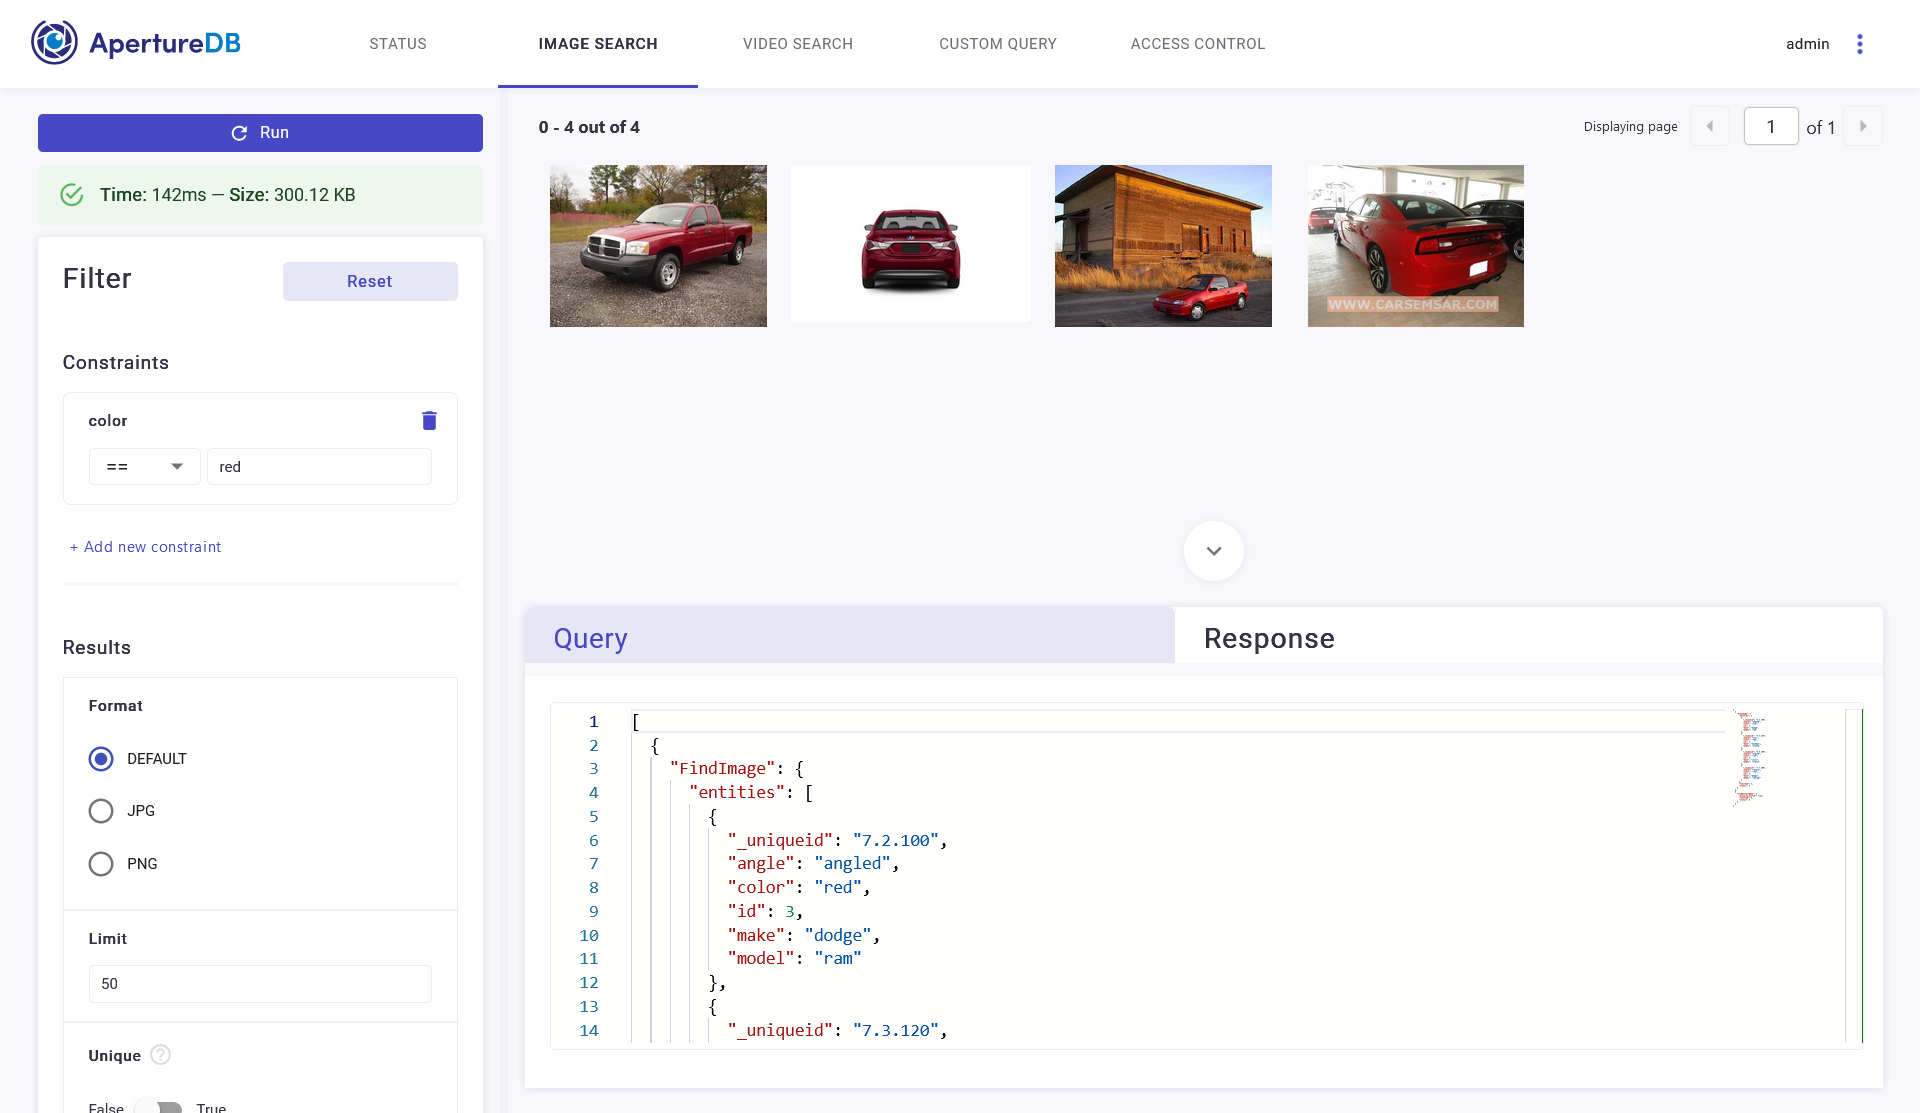
Task: Open the ACCESS CONTROL tab
Action: click(x=1198, y=44)
